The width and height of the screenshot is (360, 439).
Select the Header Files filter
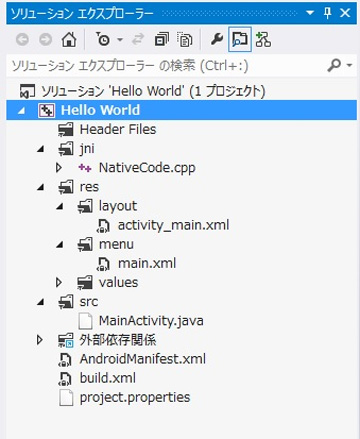(118, 129)
